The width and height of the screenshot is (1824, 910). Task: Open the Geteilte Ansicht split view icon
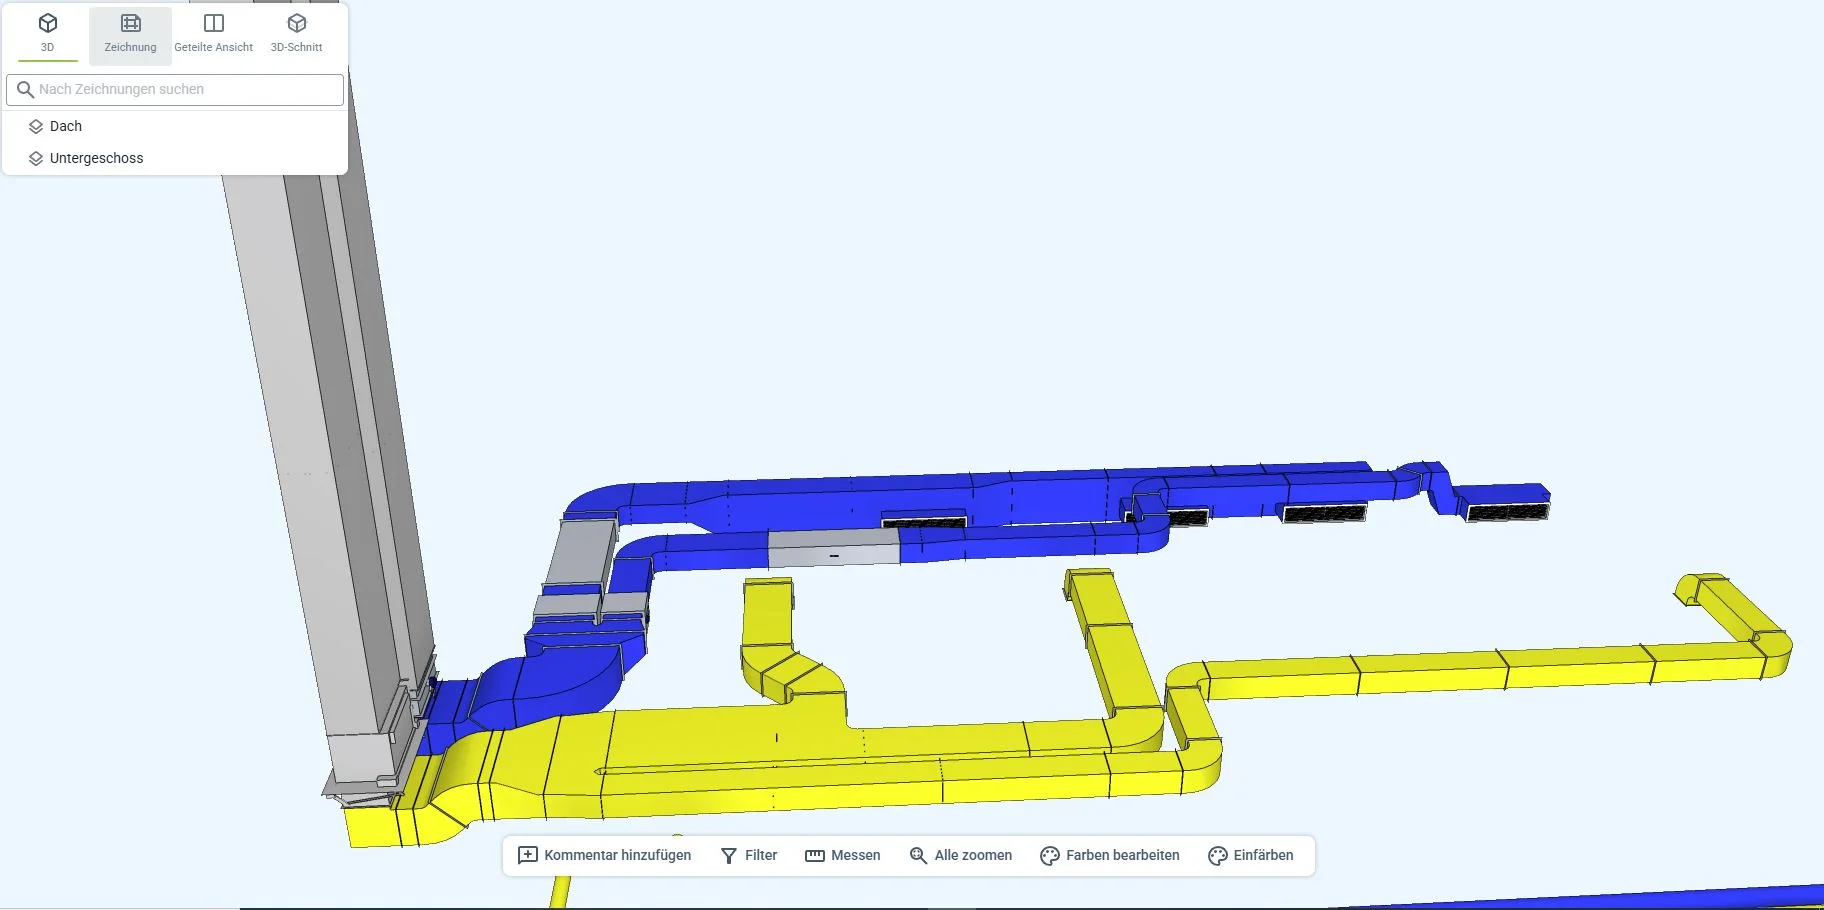pyautogui.click(x=213, y=23)
